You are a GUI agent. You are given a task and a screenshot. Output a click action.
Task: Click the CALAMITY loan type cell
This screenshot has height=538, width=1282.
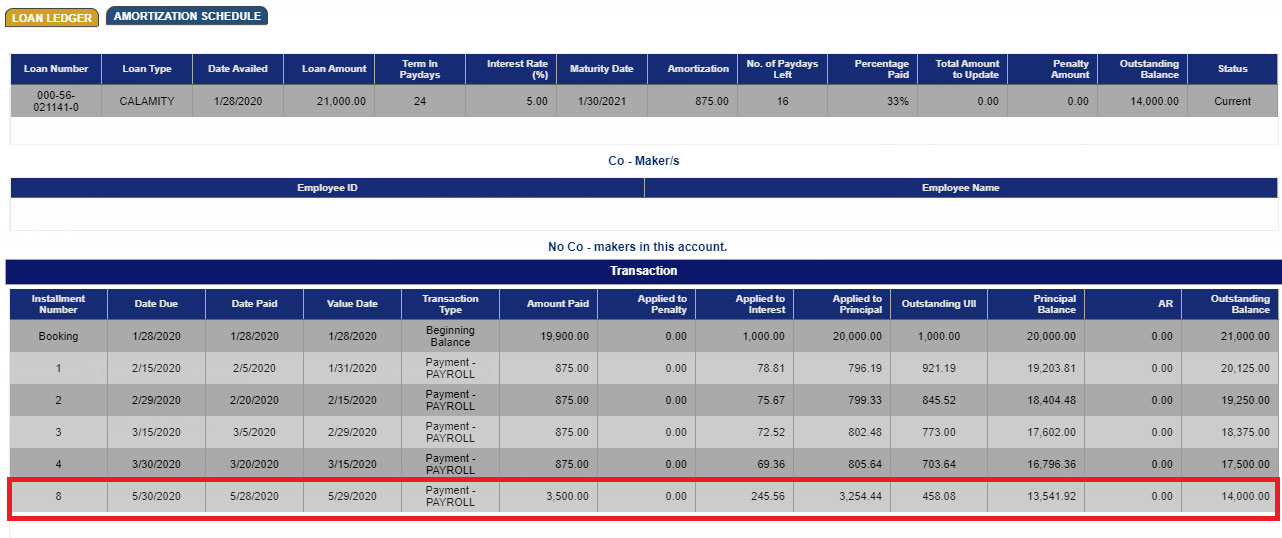coord(147,101)
